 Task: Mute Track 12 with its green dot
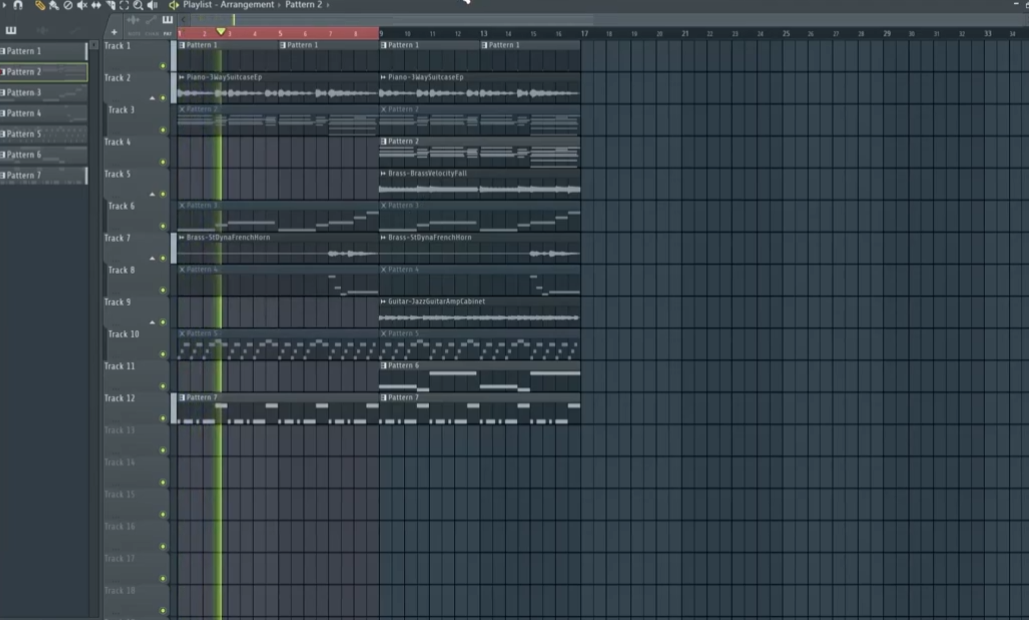pos(163,419)
